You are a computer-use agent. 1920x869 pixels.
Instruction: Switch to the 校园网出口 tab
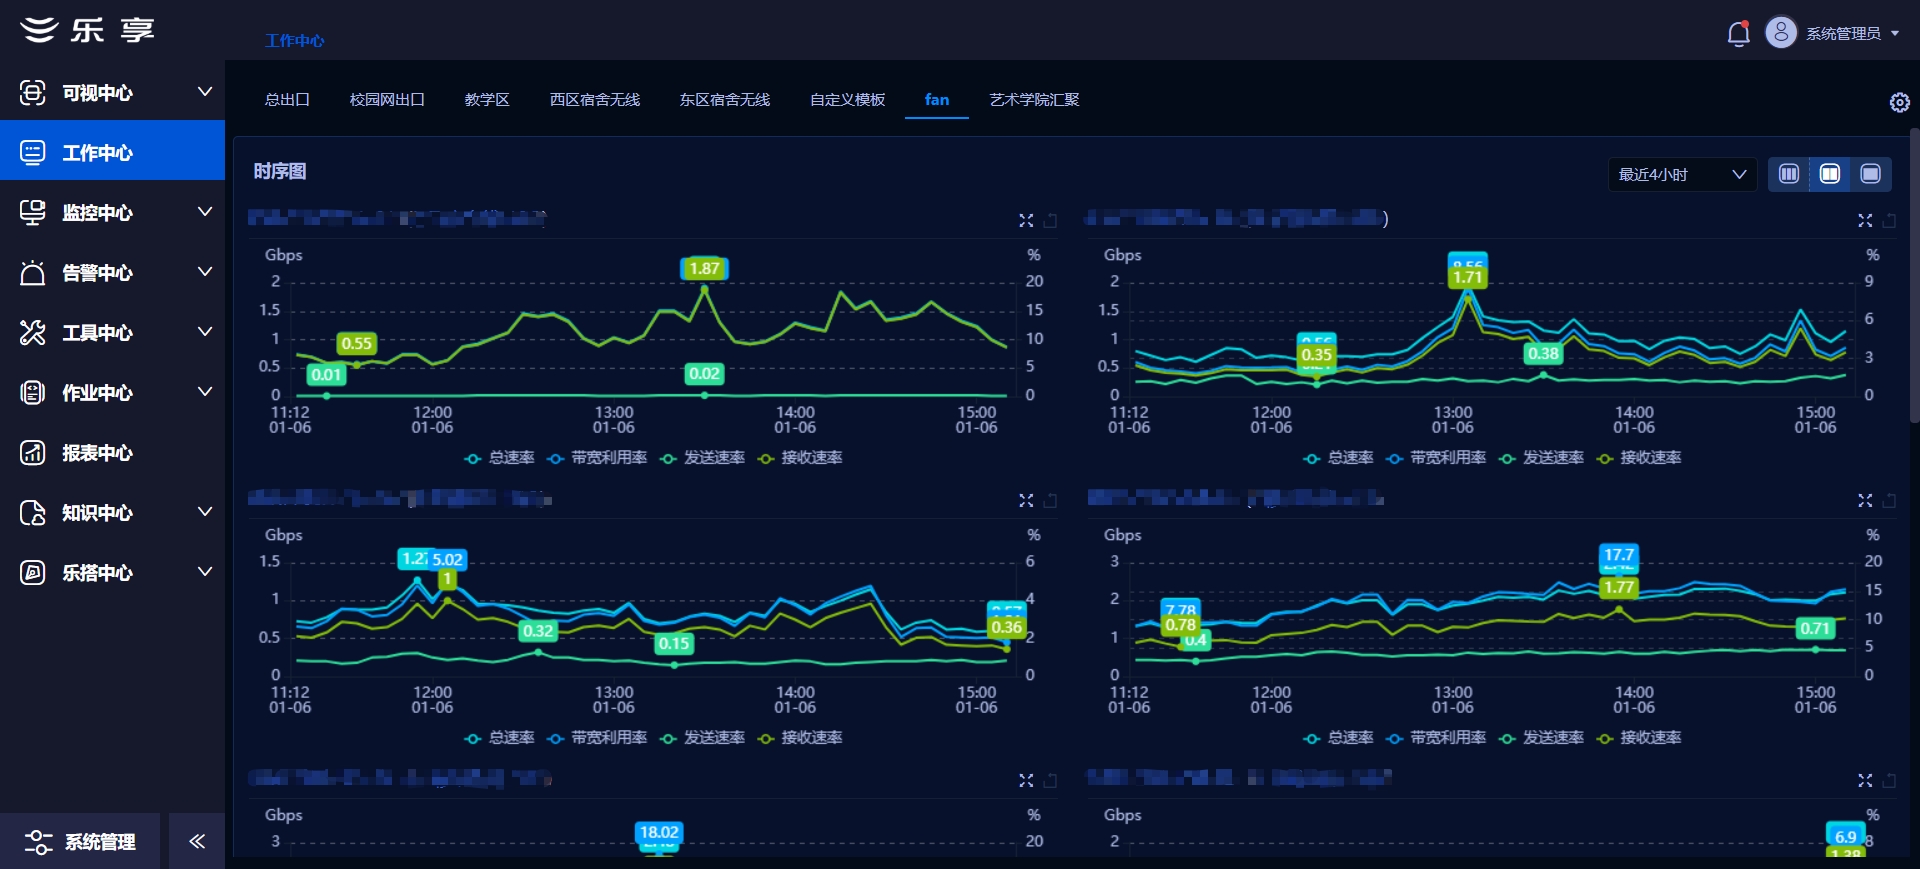click(387, 99)
